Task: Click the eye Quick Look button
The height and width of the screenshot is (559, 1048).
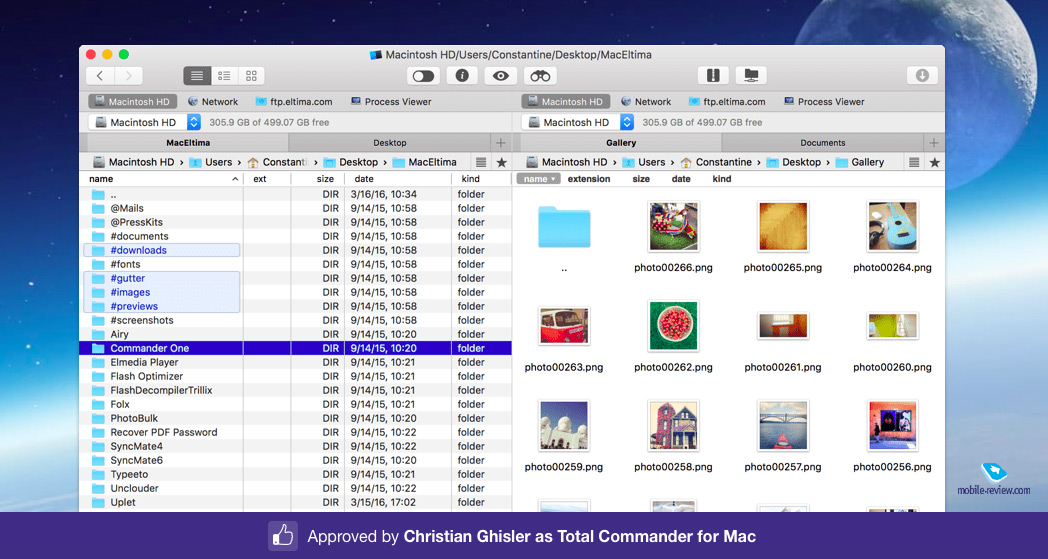Action: pyautogui.click(x=501, y=76)
